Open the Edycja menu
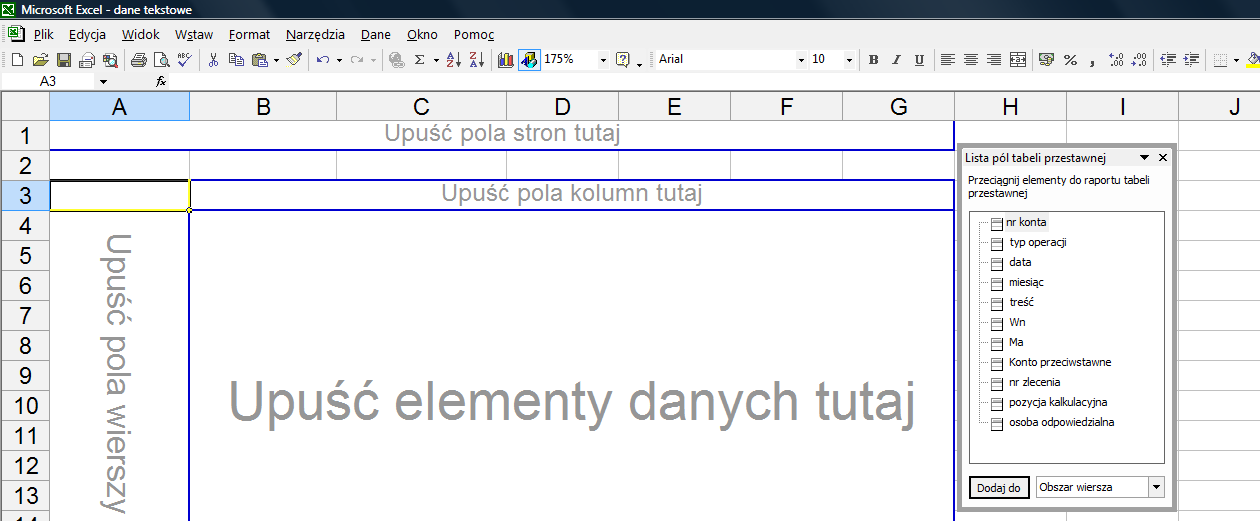 click(x=88, y=34)
